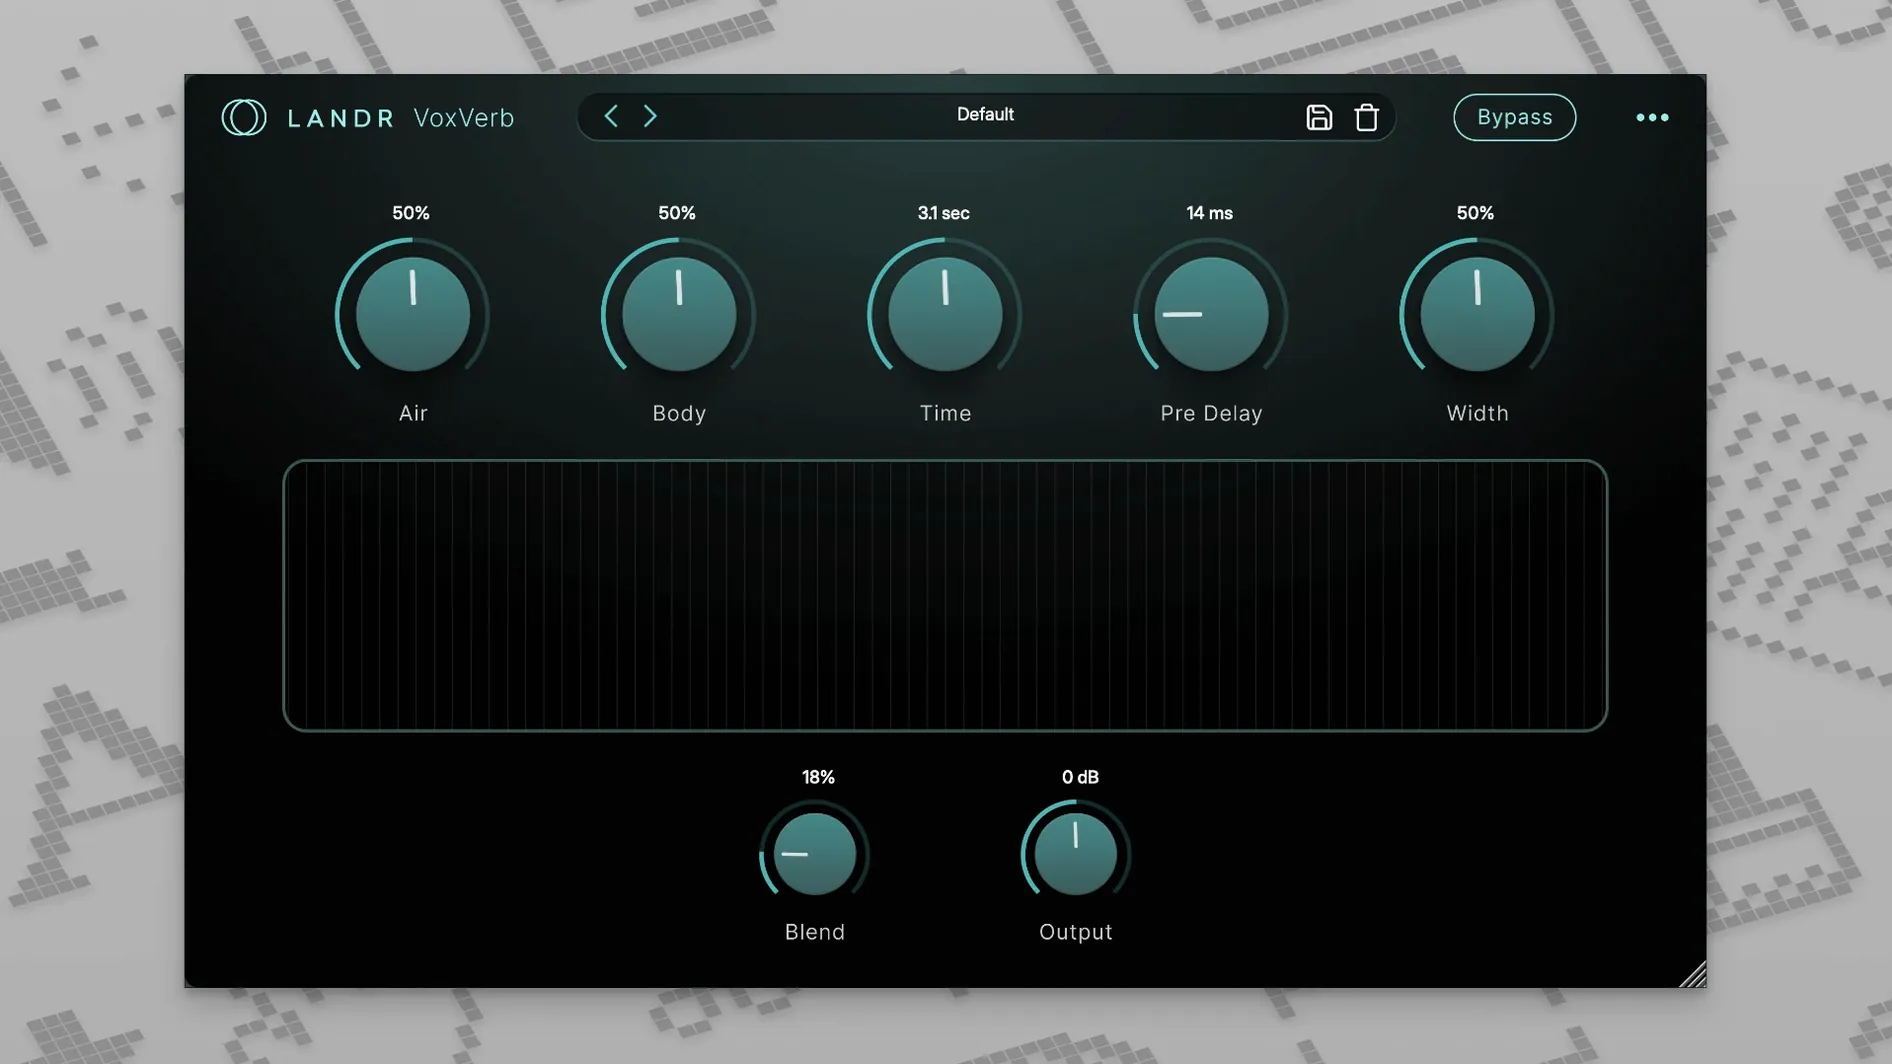Click the Time value 3.1 sec

point(943,213)
